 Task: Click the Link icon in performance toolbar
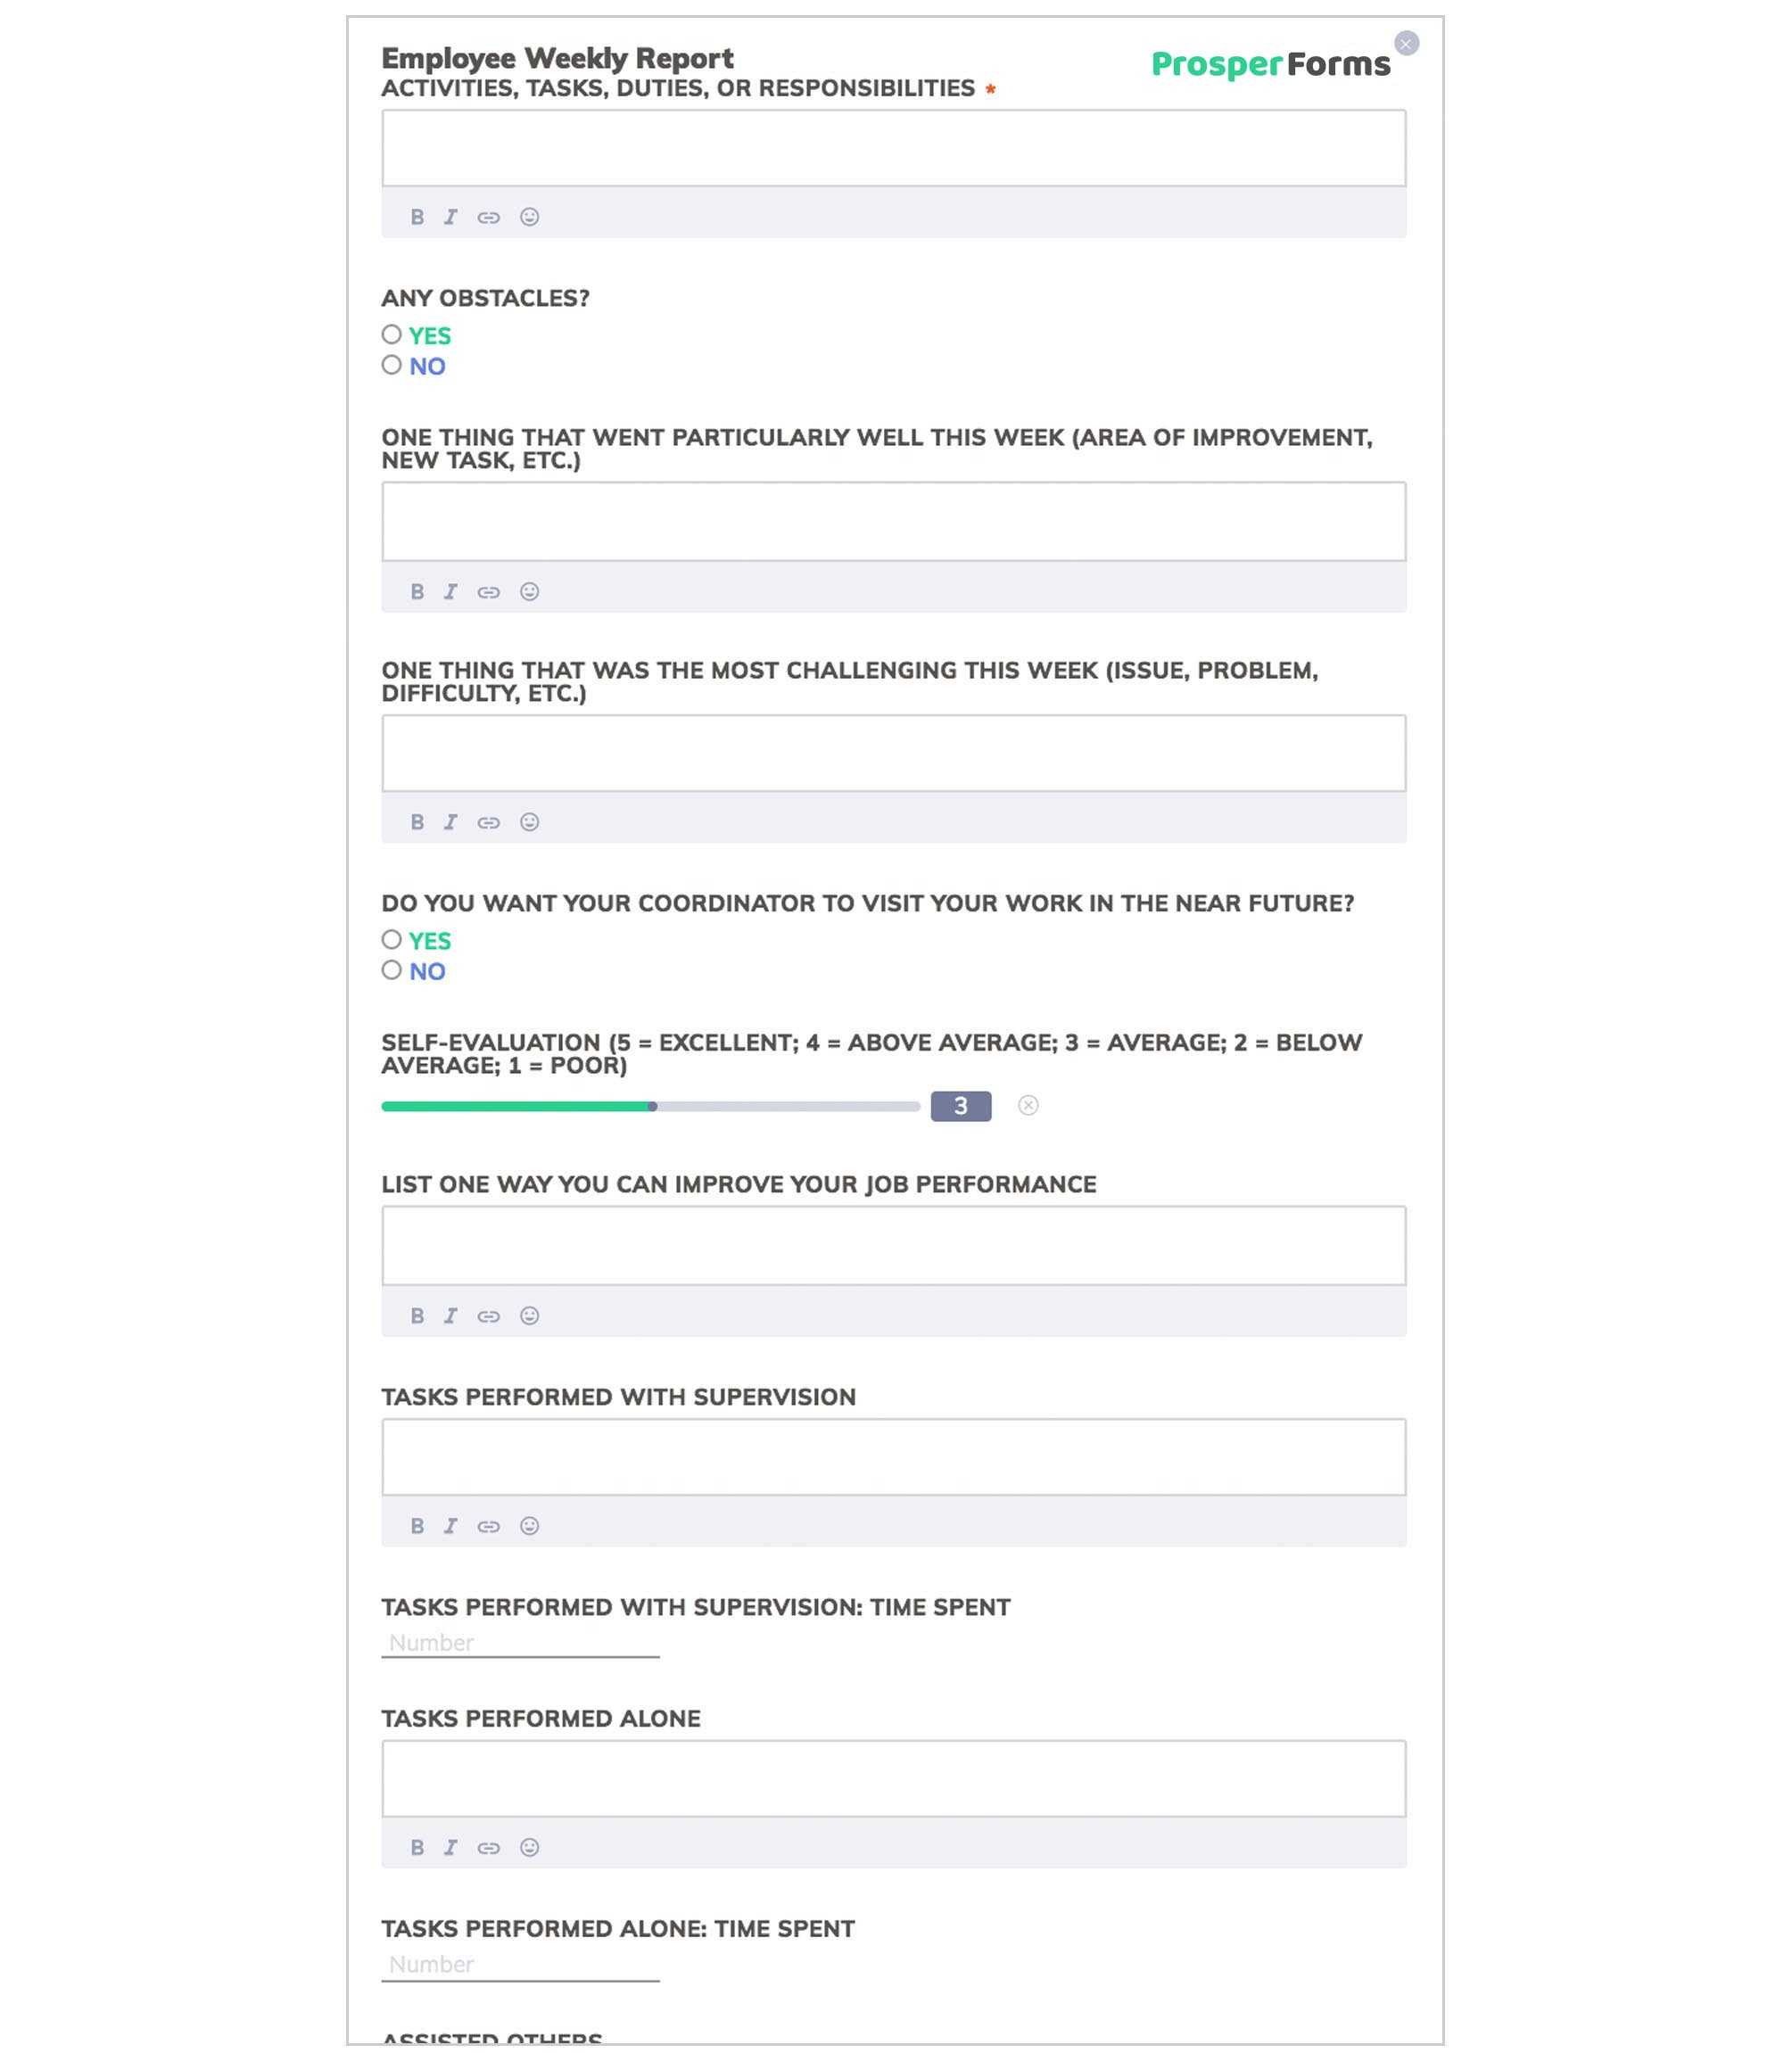pyautogui.click(x=489, y=1315)
